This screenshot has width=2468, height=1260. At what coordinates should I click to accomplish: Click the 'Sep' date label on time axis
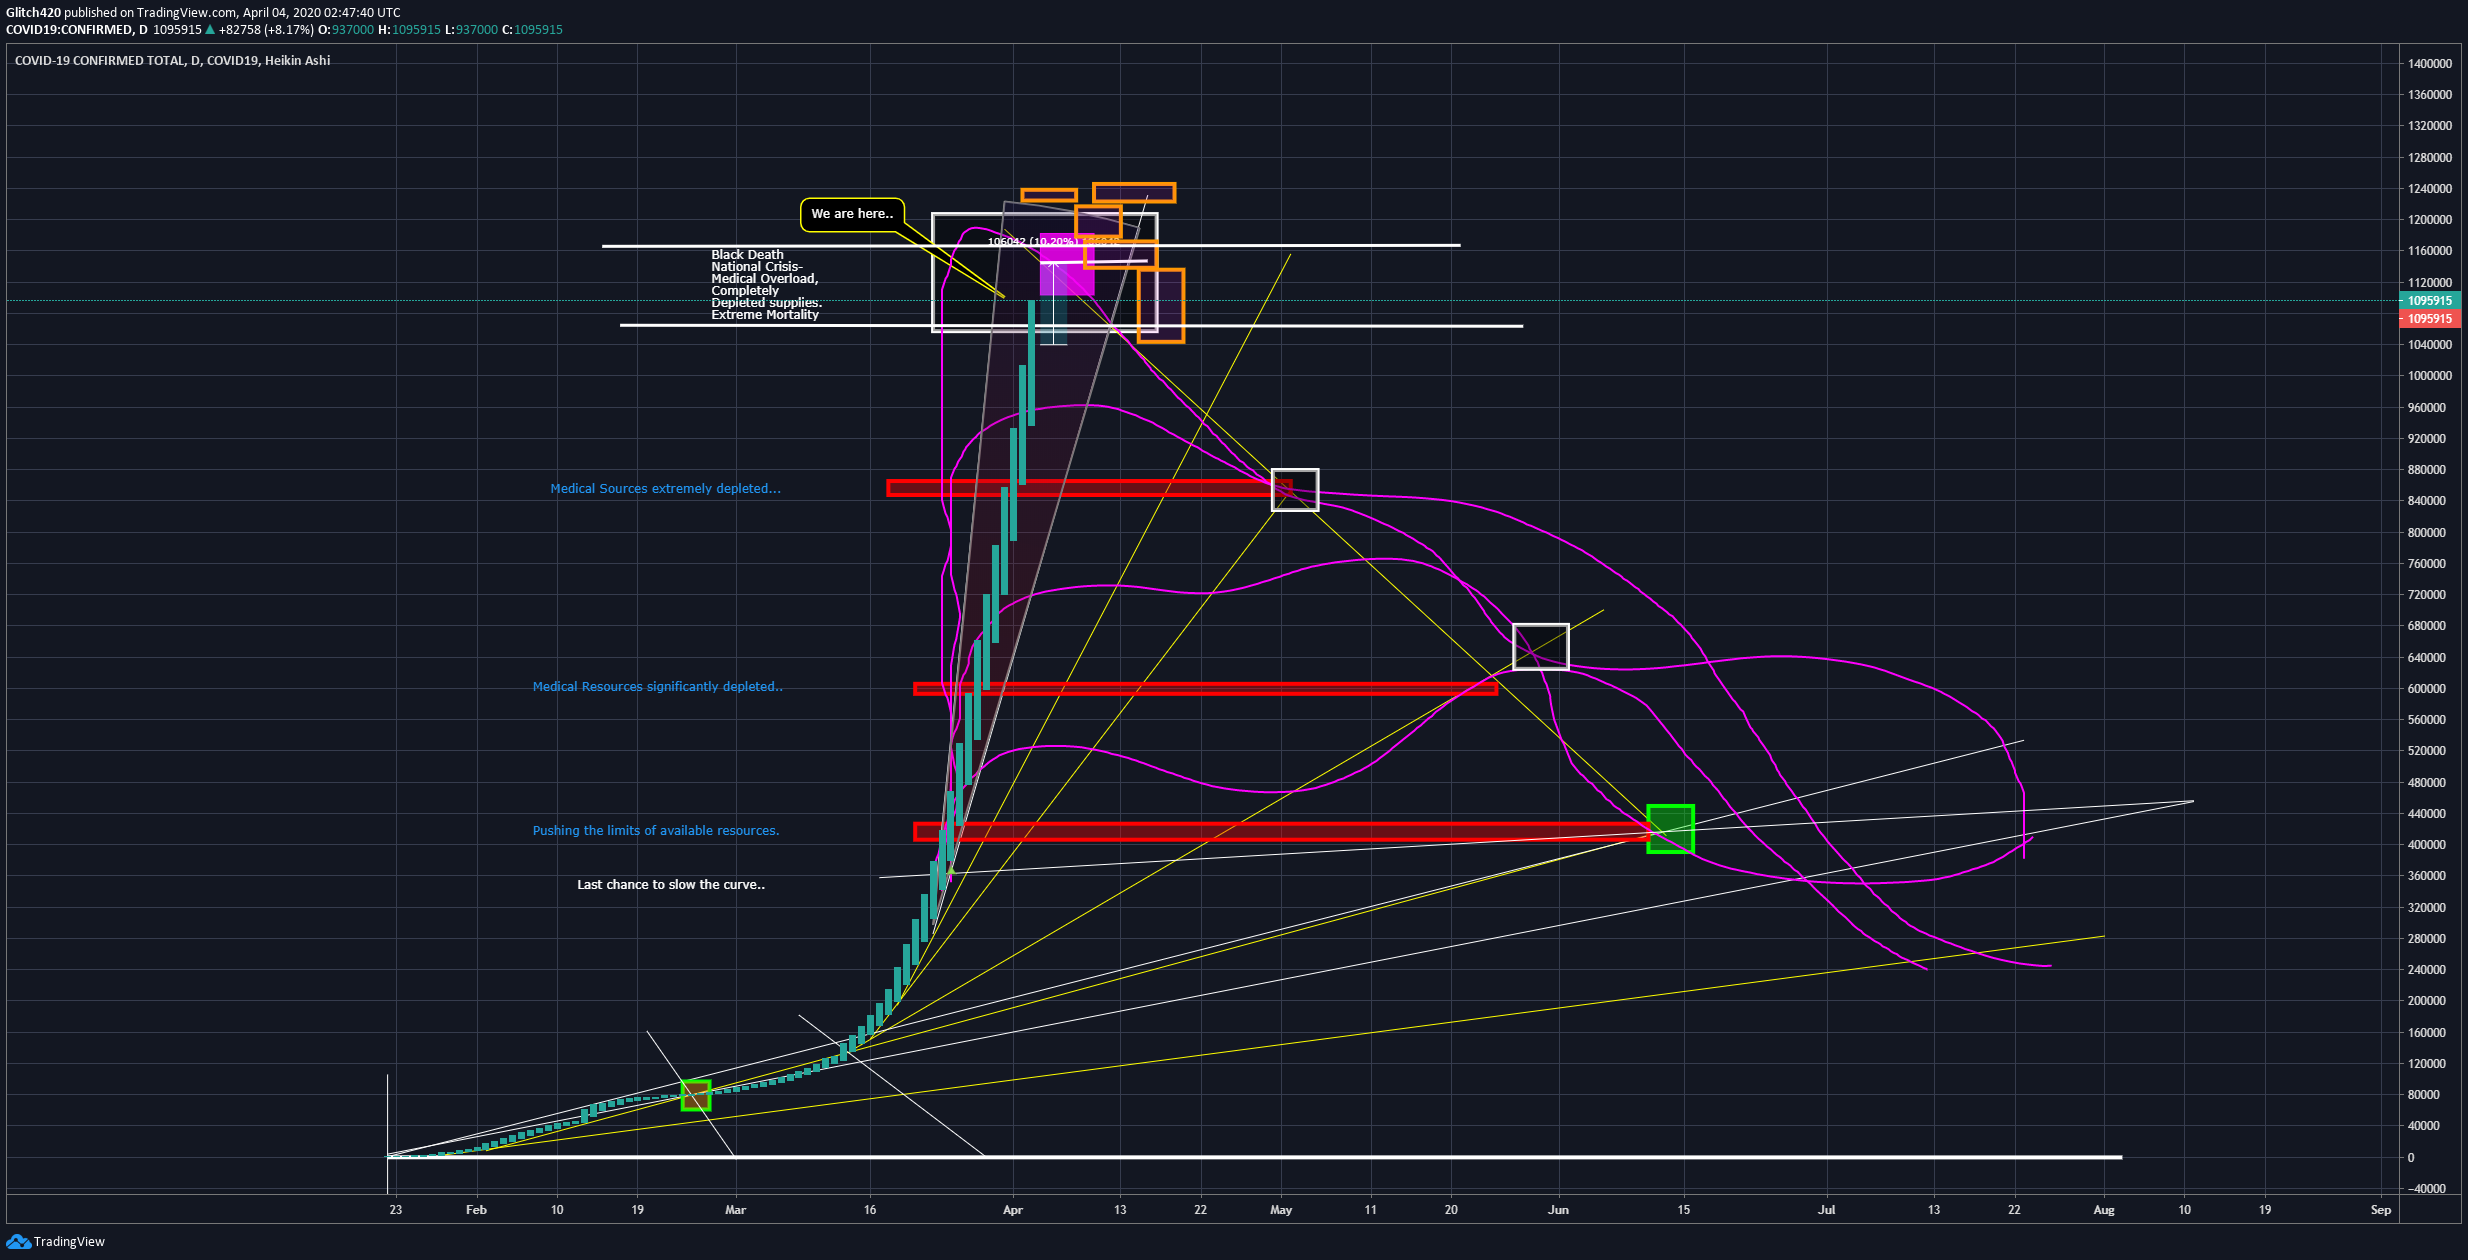[2381, 1210]
